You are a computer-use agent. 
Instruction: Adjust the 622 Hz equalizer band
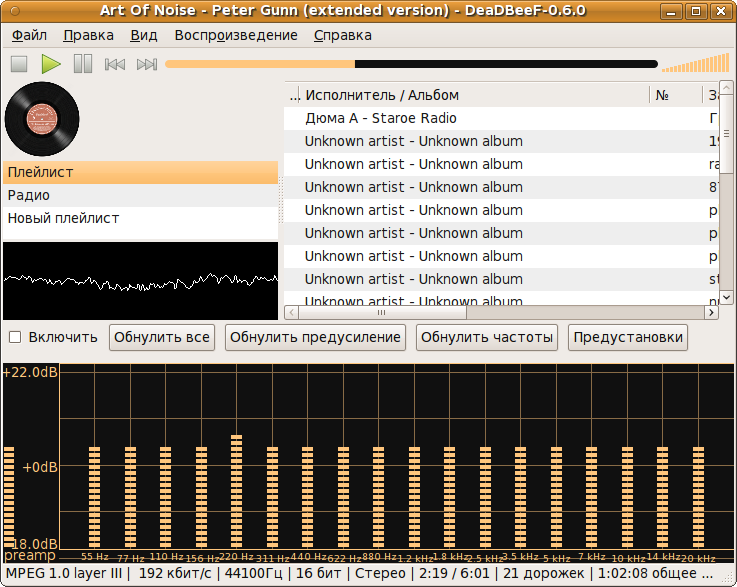pyautogui.click(x=343, y=497)
